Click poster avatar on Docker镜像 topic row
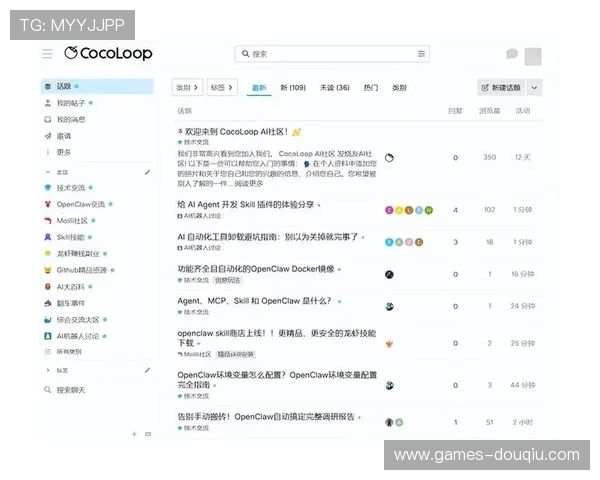Viewport: 600px width, 480px height. pyautogui.click(x=389, y=274)
